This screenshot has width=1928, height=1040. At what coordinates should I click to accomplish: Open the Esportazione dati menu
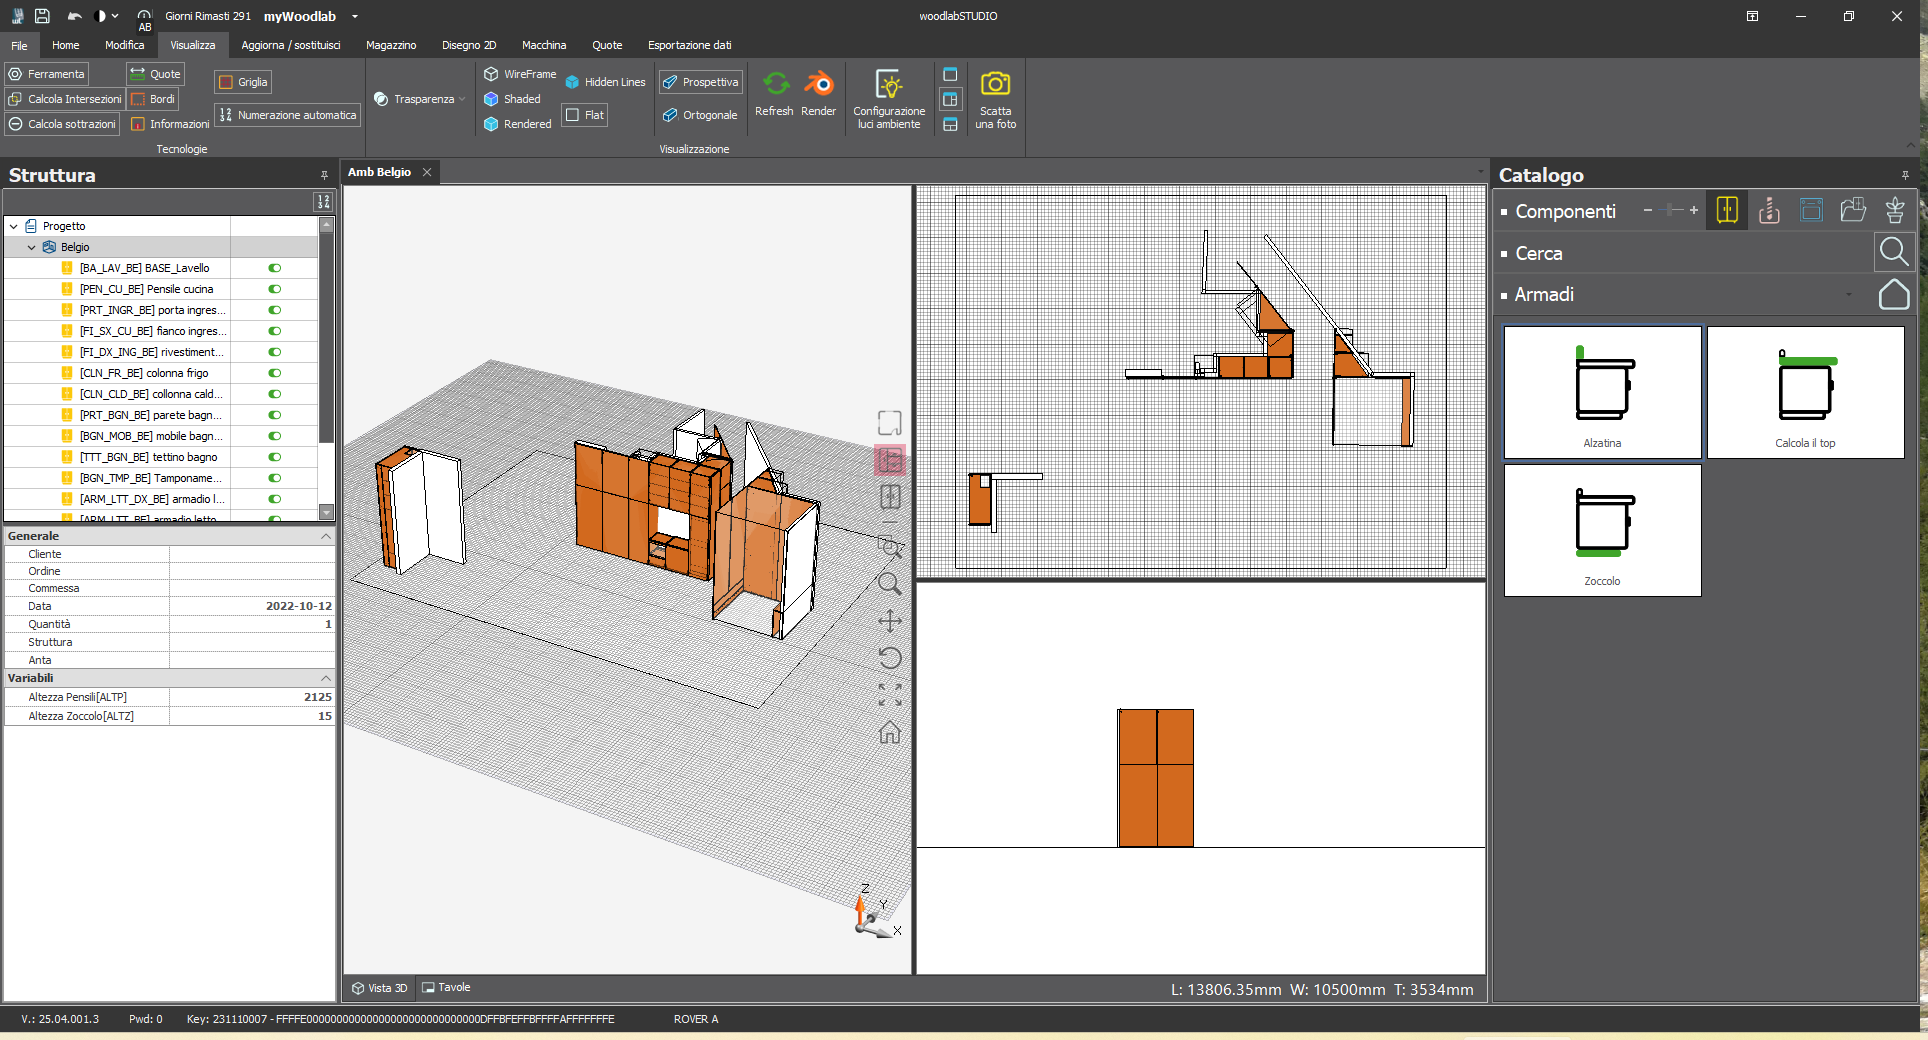(x=689, y=45)
